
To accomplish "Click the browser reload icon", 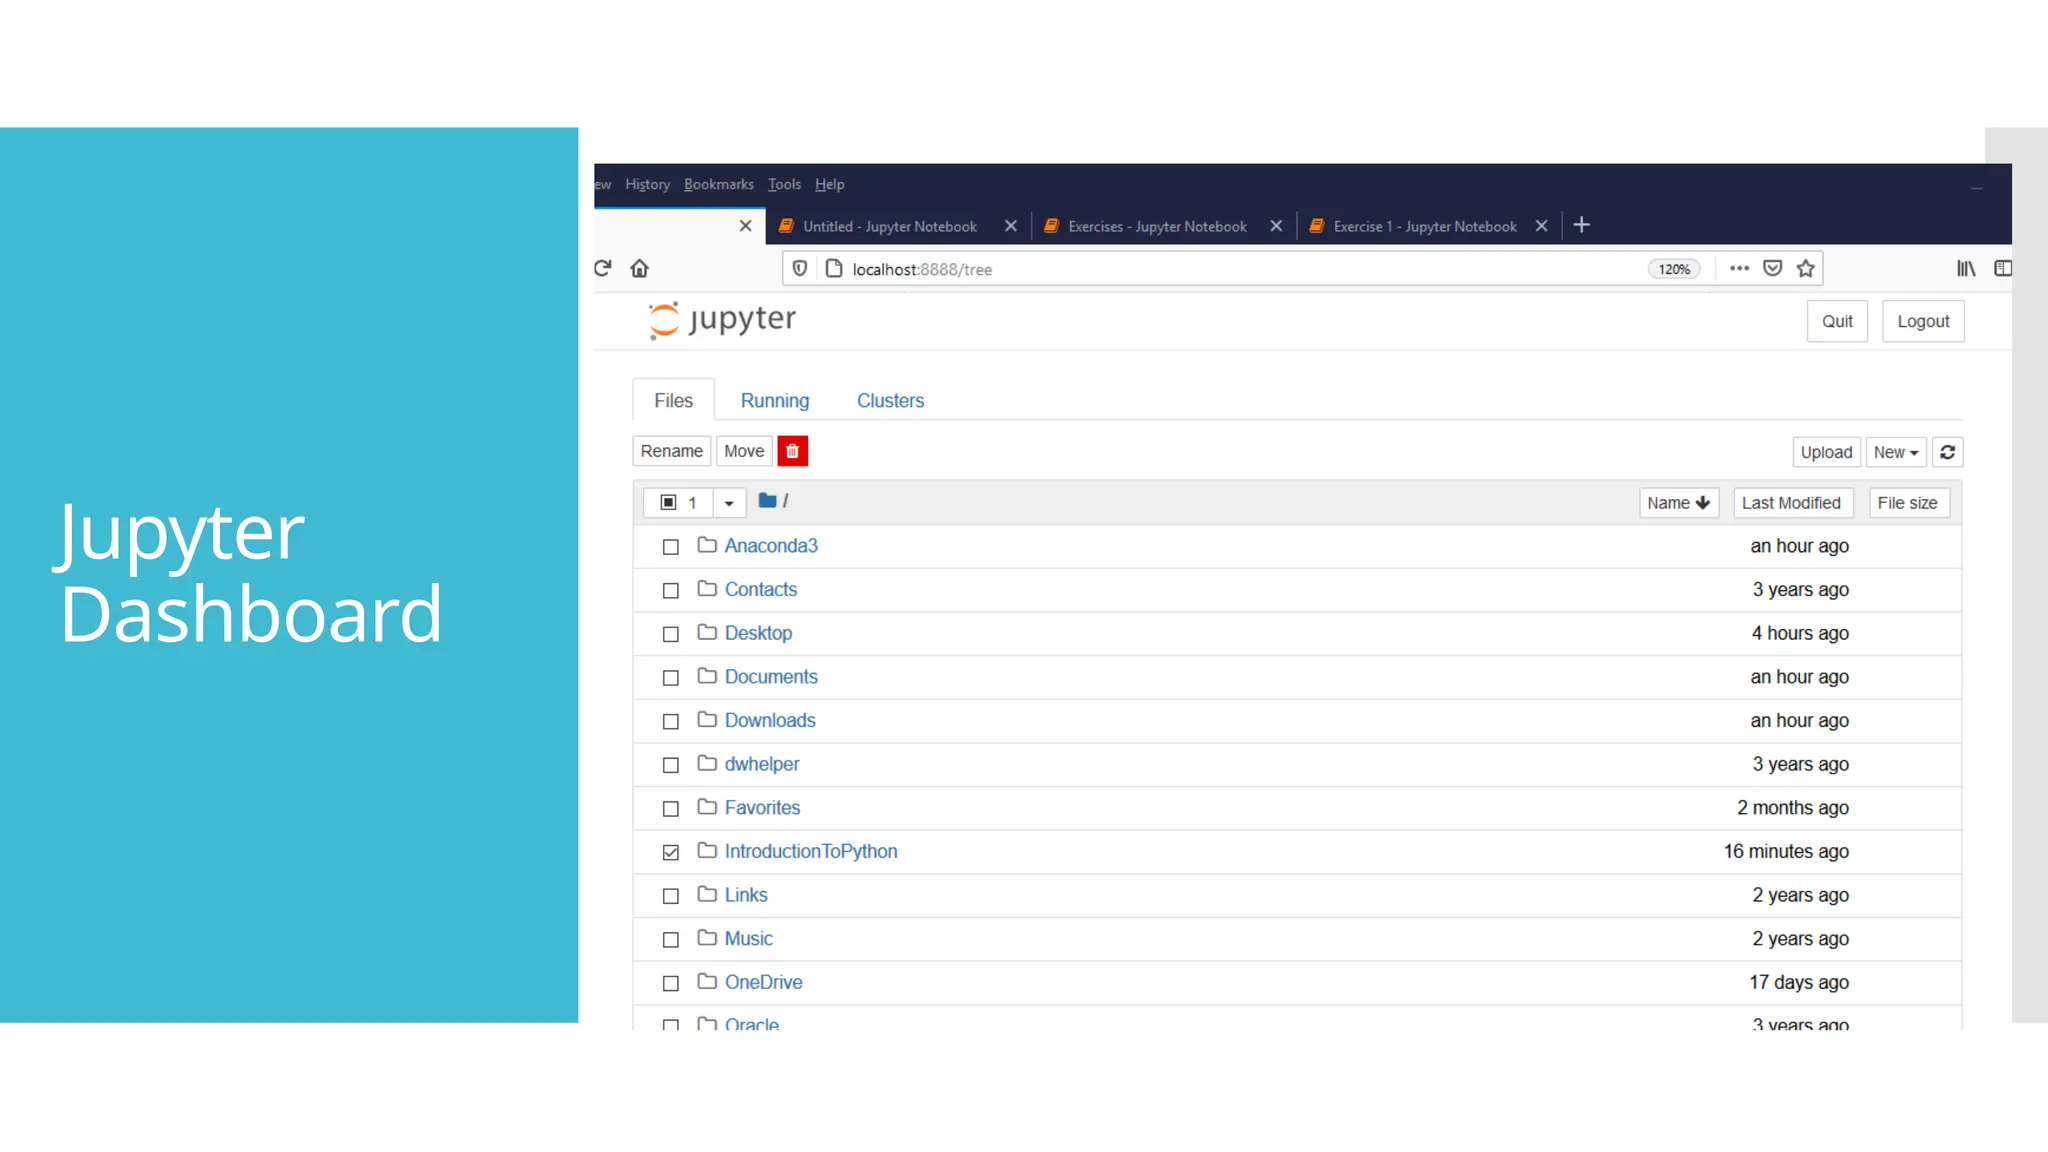I will click(x=602, y=268).
